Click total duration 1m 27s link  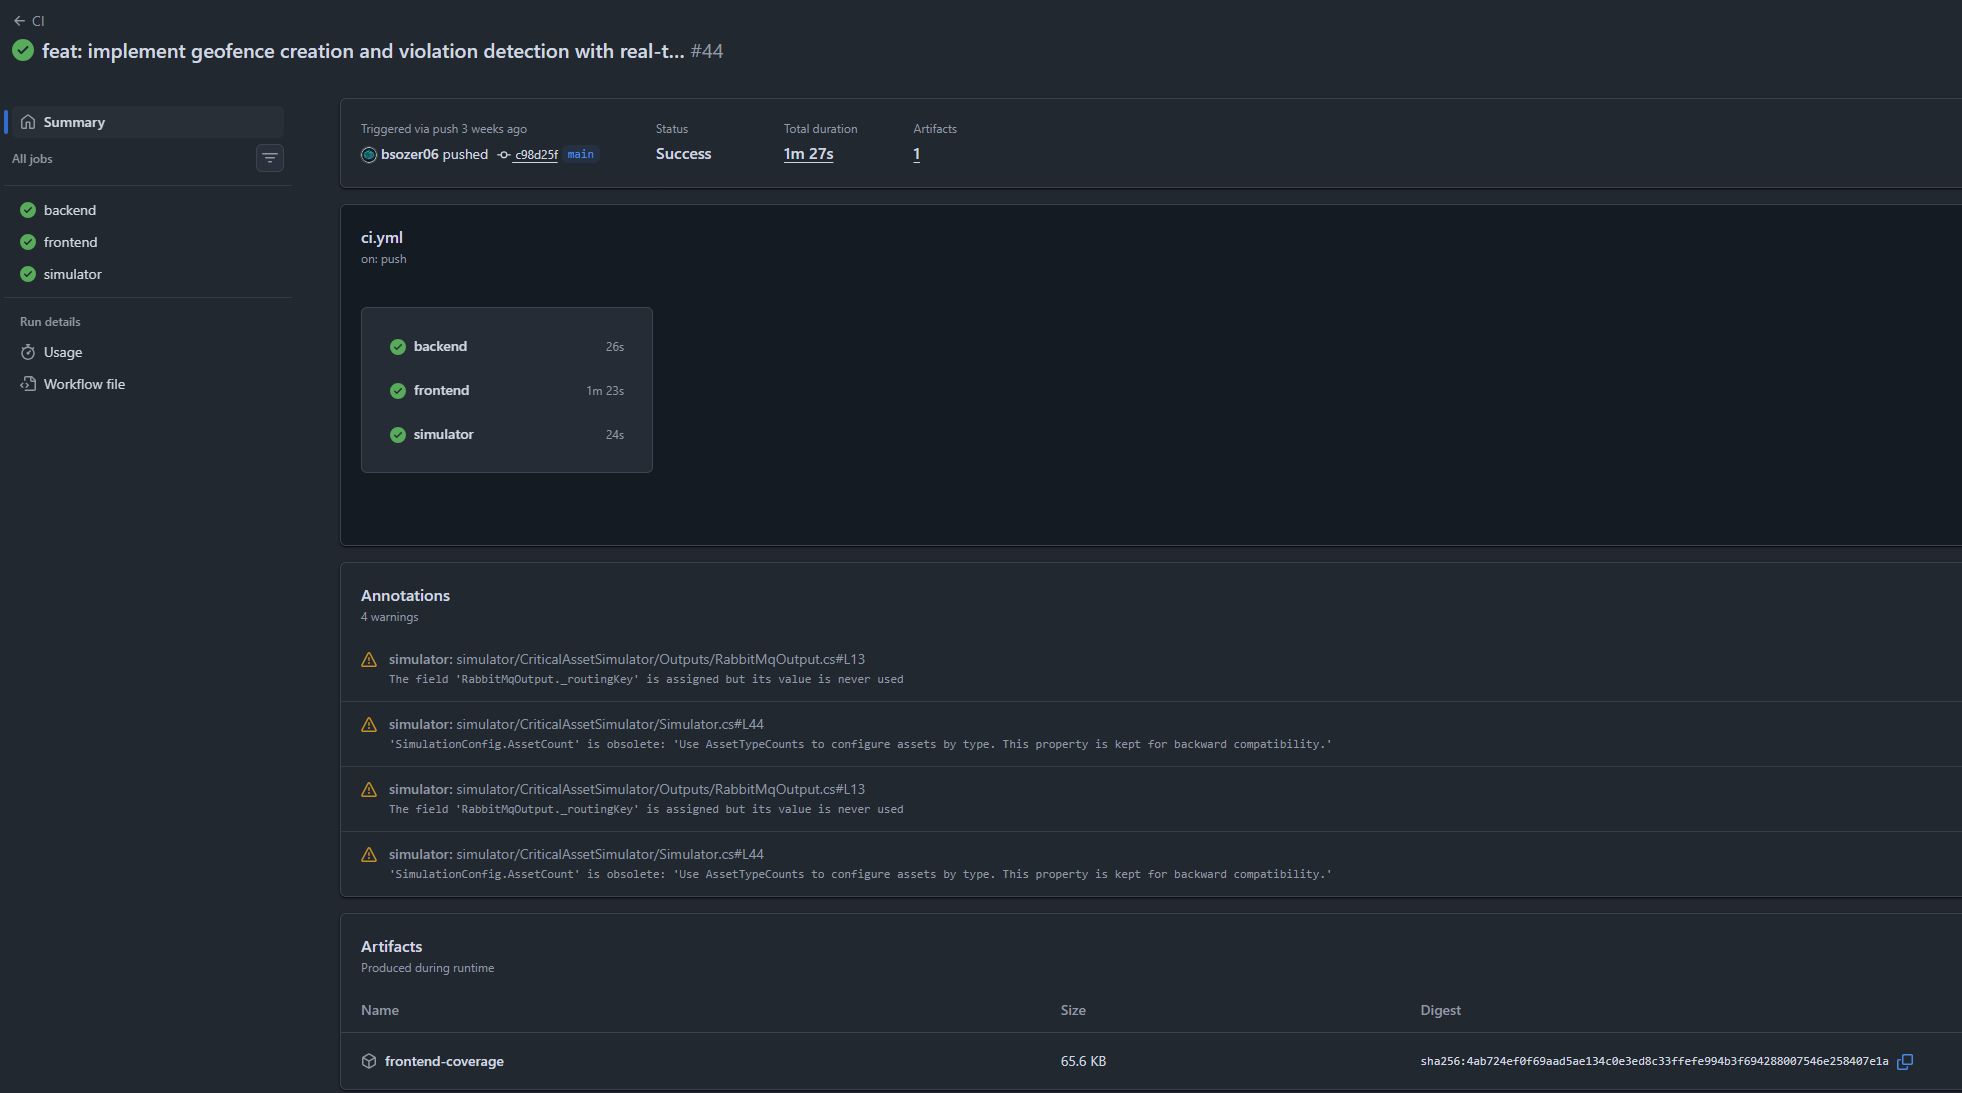[x=808, y=154]
